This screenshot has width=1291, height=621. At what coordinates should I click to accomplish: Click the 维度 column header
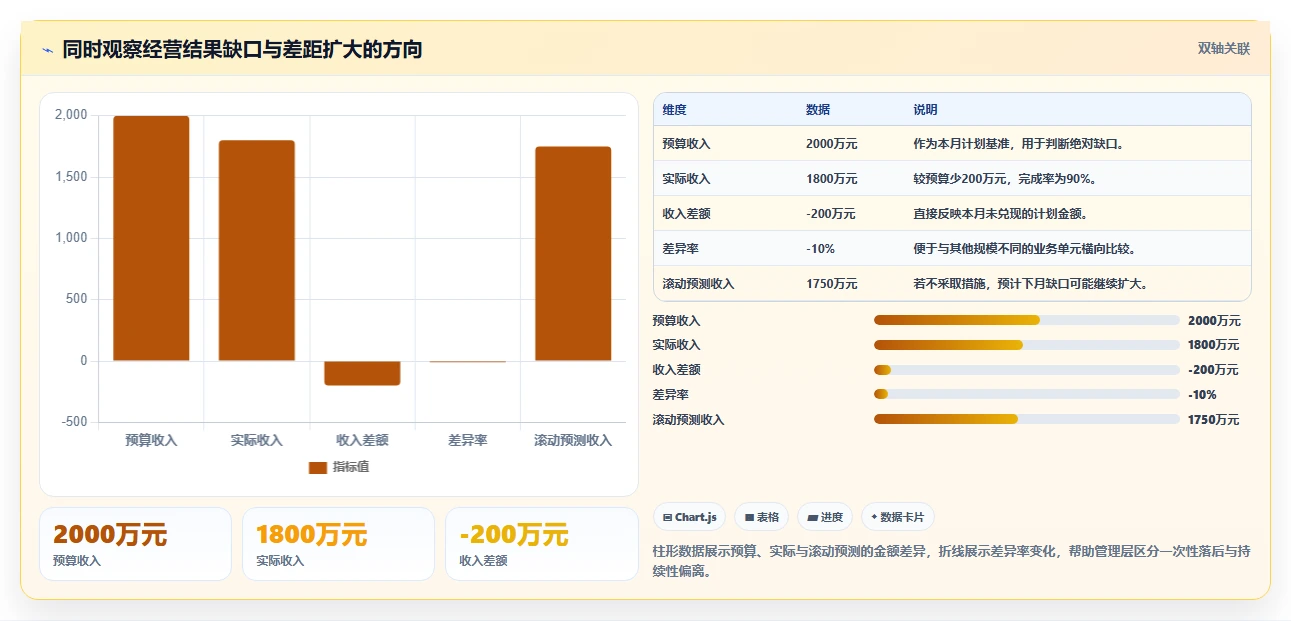pos(674,110)
